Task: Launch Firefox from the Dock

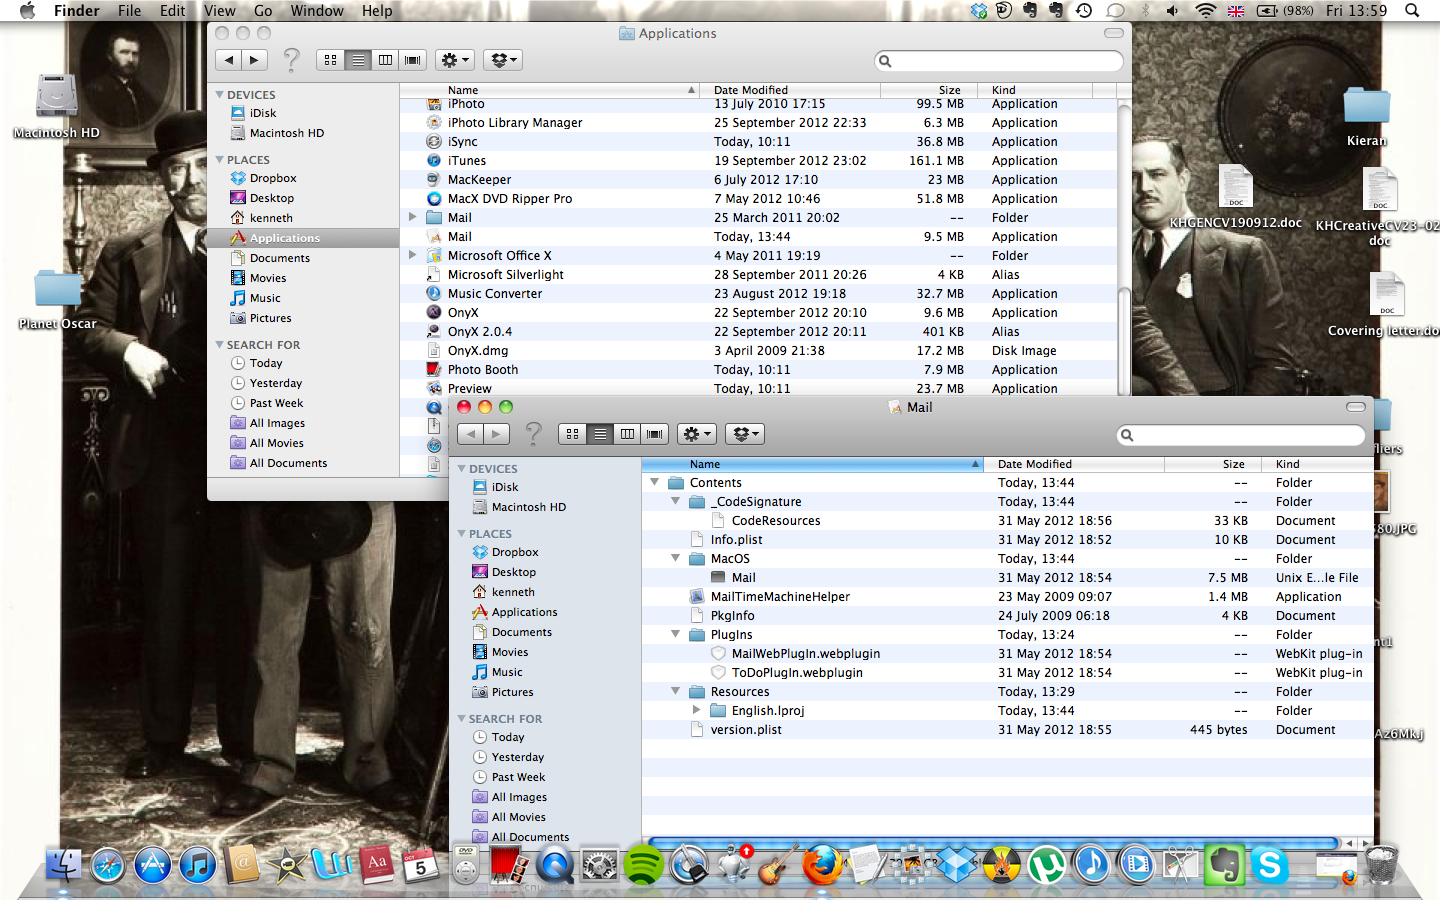Action: (823, 865)
